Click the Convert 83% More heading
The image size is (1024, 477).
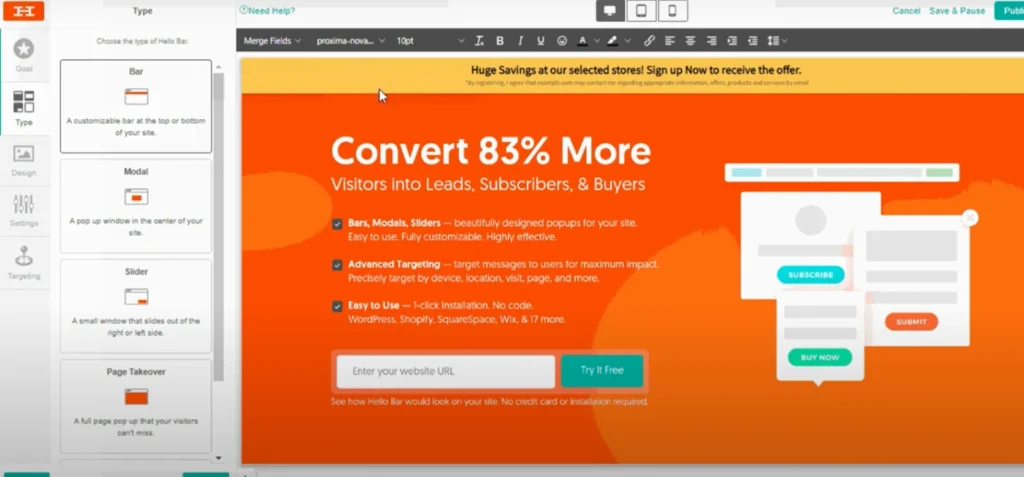click(491, 151)
